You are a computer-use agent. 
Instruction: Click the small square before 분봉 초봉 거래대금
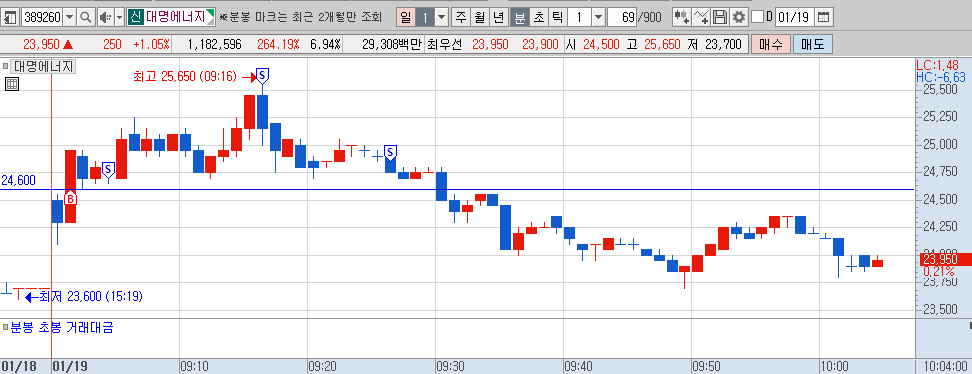tap(5, 327)
